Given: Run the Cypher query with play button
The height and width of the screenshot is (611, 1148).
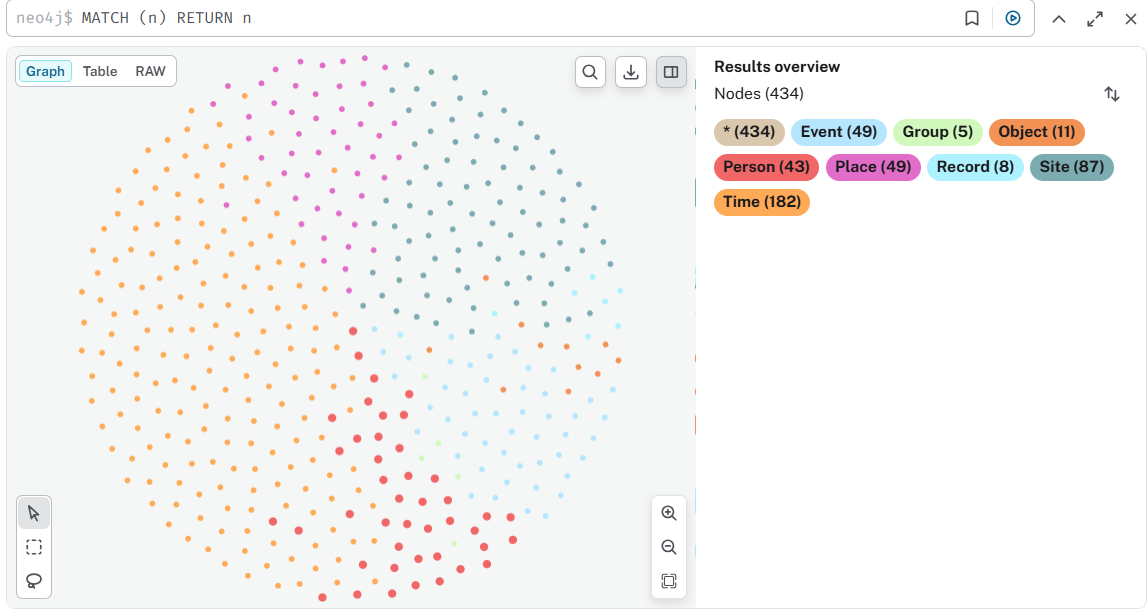Looking at the screenshot, I should click(1013, 18).
